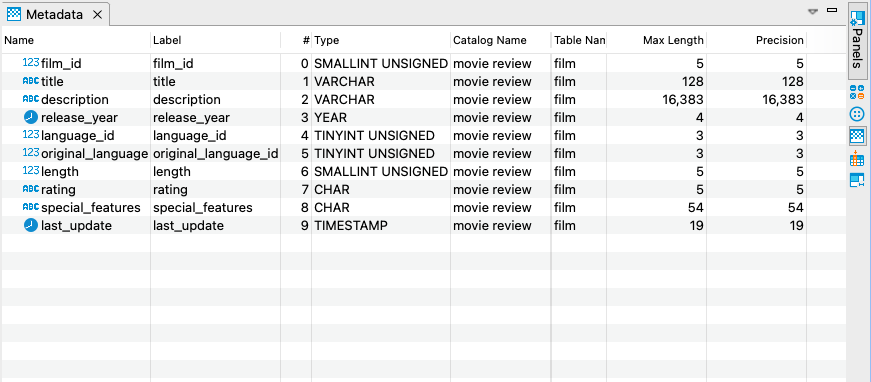Image resolution: width=871 pixels, height=382 pixels.
Task: Click the Metadata tab's checkered icon
Action: point(14,15)
